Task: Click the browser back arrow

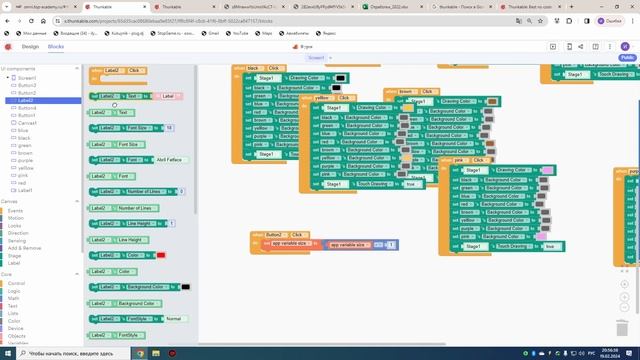Action: 7,21
